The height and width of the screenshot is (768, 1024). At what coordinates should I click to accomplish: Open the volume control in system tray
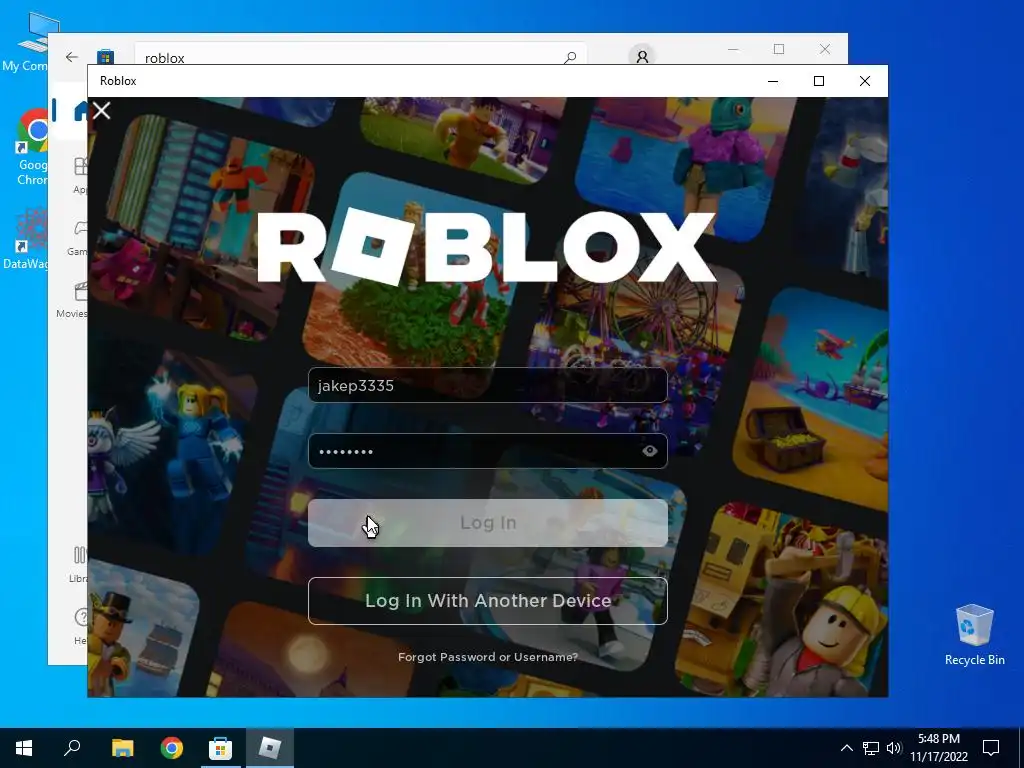pos(894,748)
